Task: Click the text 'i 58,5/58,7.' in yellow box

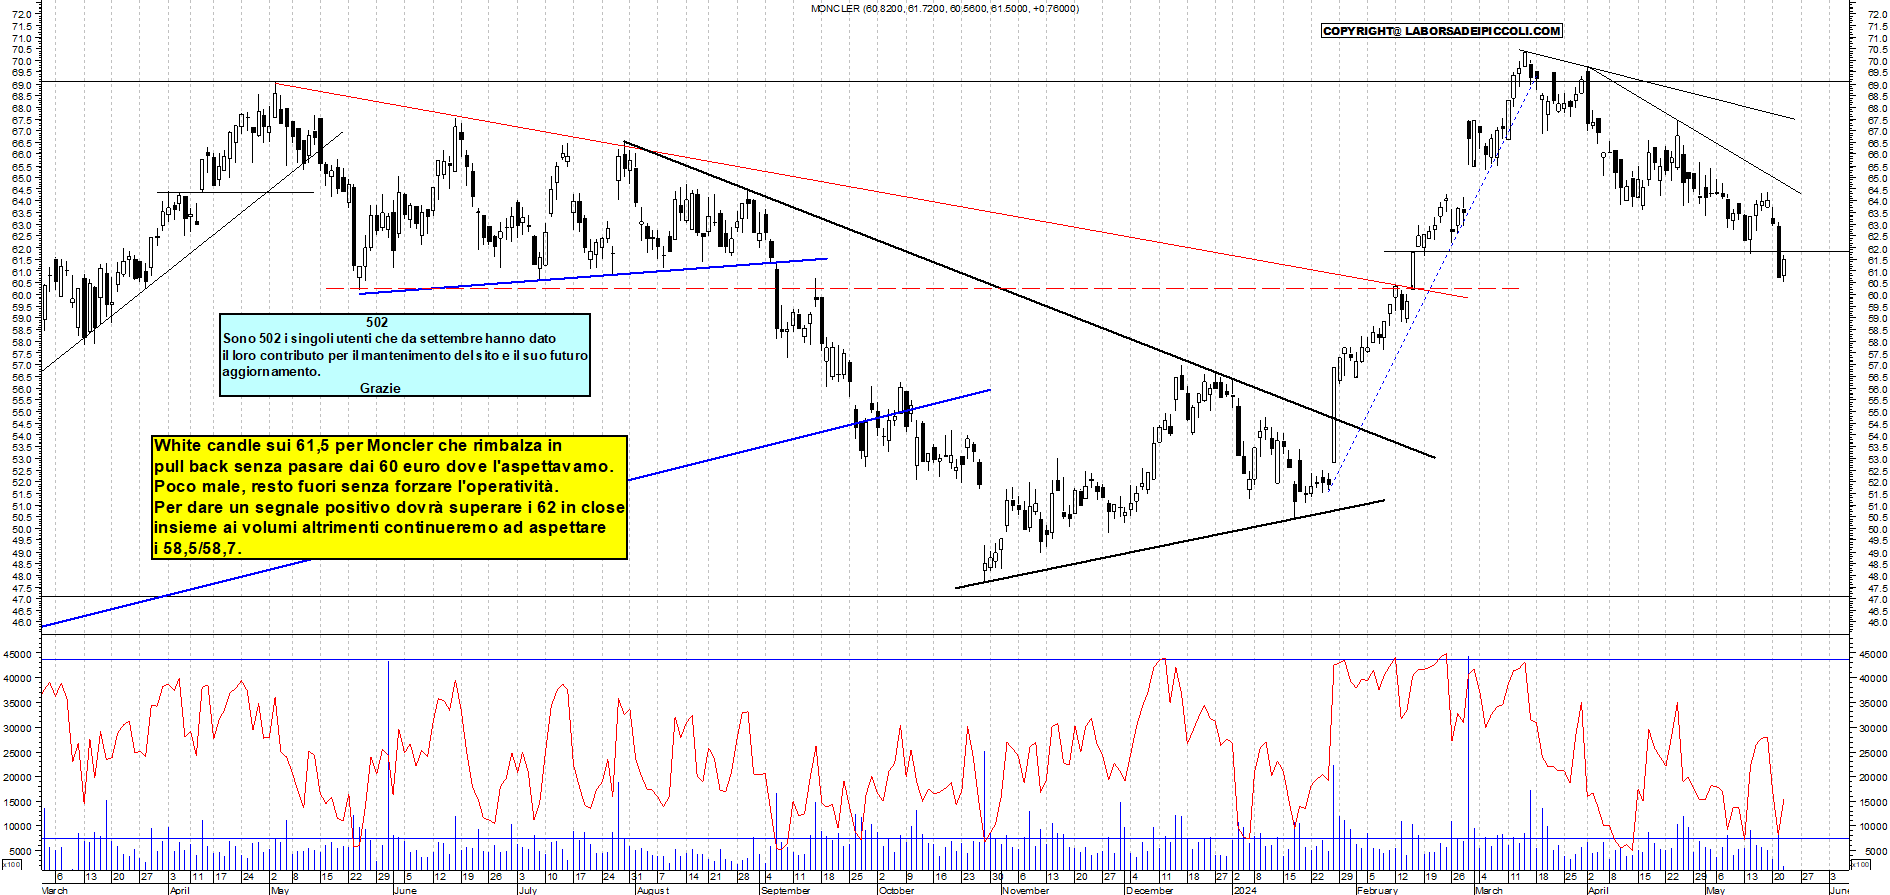Action: (x=198, y=548)
